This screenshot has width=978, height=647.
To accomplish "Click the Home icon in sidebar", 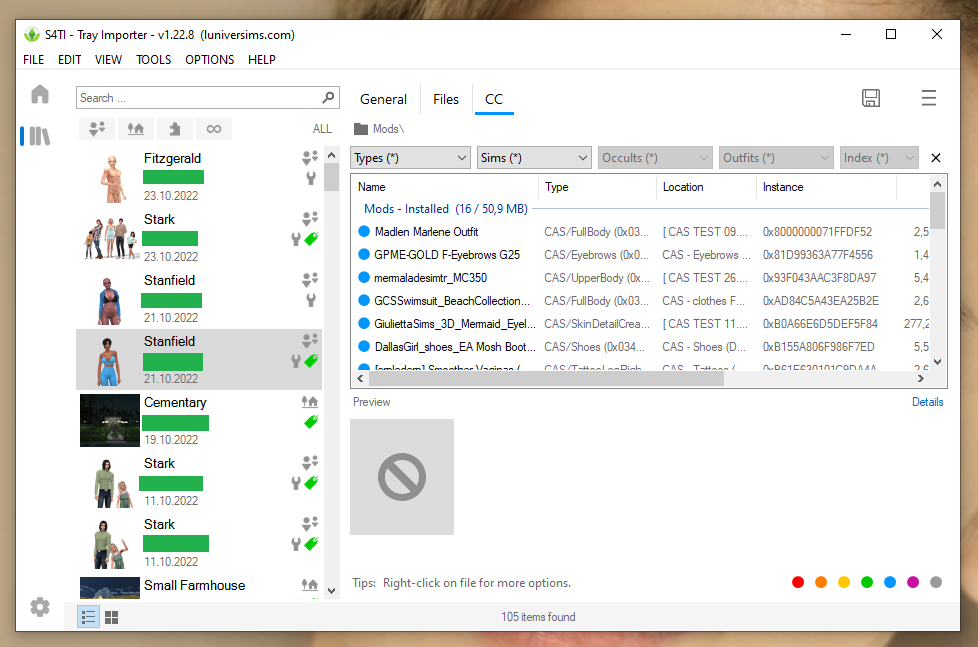I will click(x=40, y=95).
